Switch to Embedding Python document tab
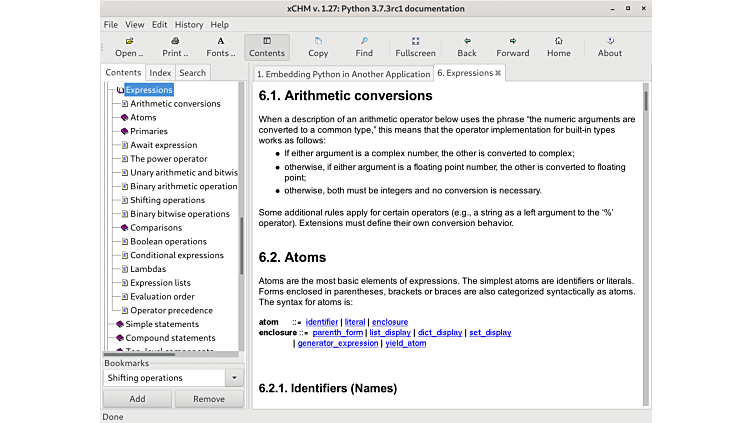 343,74
